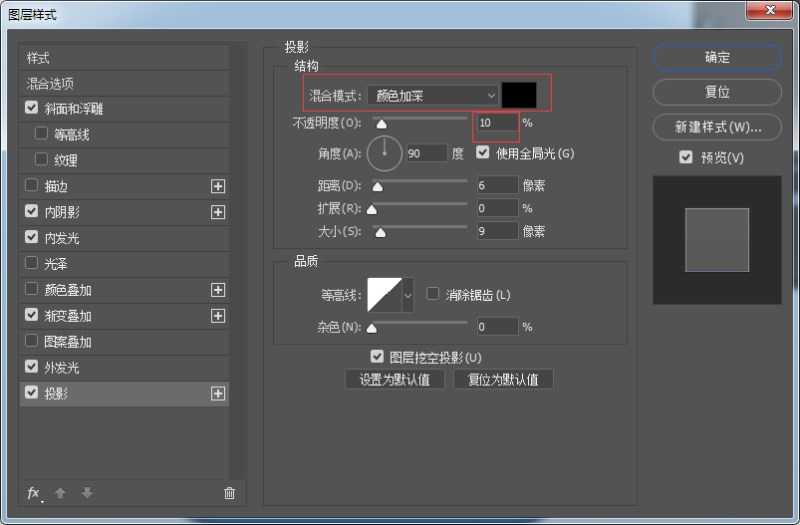Viewport: 800px width, 525px height.
Task: Click the add button next to 内阴影
Action: coord(218,212)
